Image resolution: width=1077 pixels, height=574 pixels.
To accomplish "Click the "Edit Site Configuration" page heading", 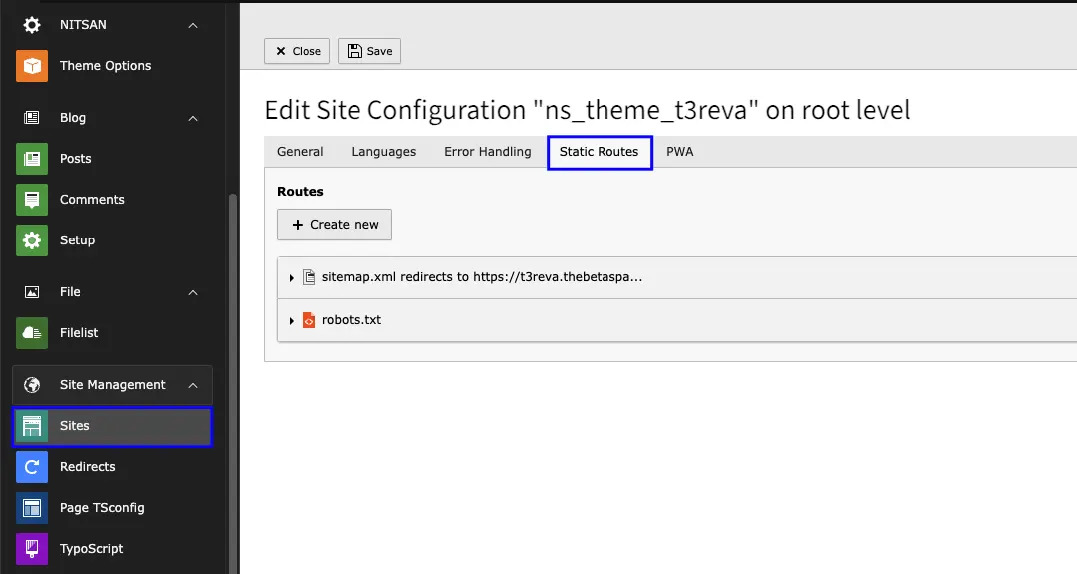I will (x=587, y=110).
